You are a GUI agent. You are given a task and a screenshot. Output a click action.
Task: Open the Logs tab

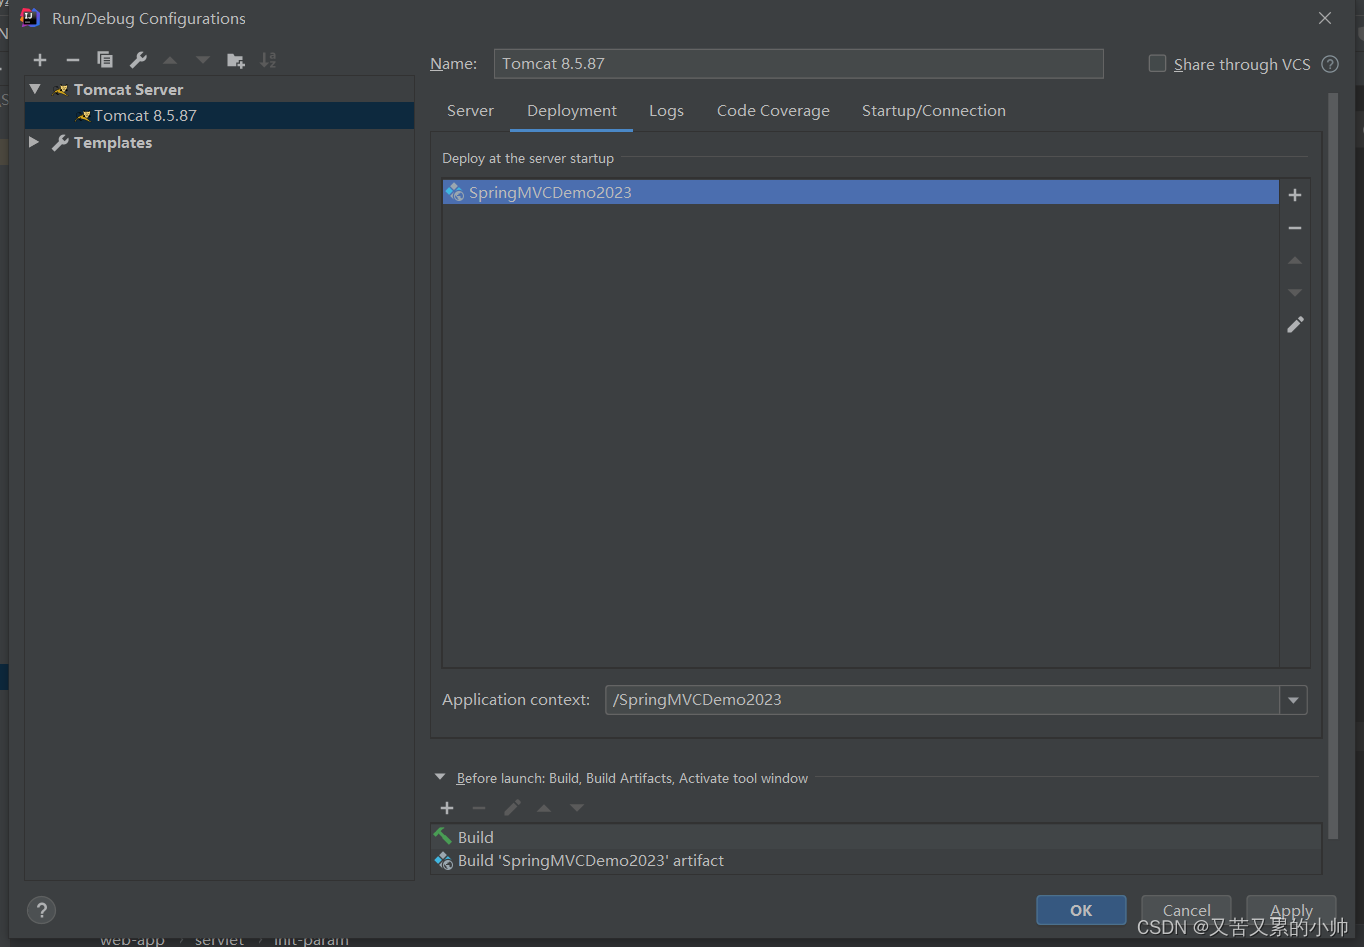coord(666,111)
